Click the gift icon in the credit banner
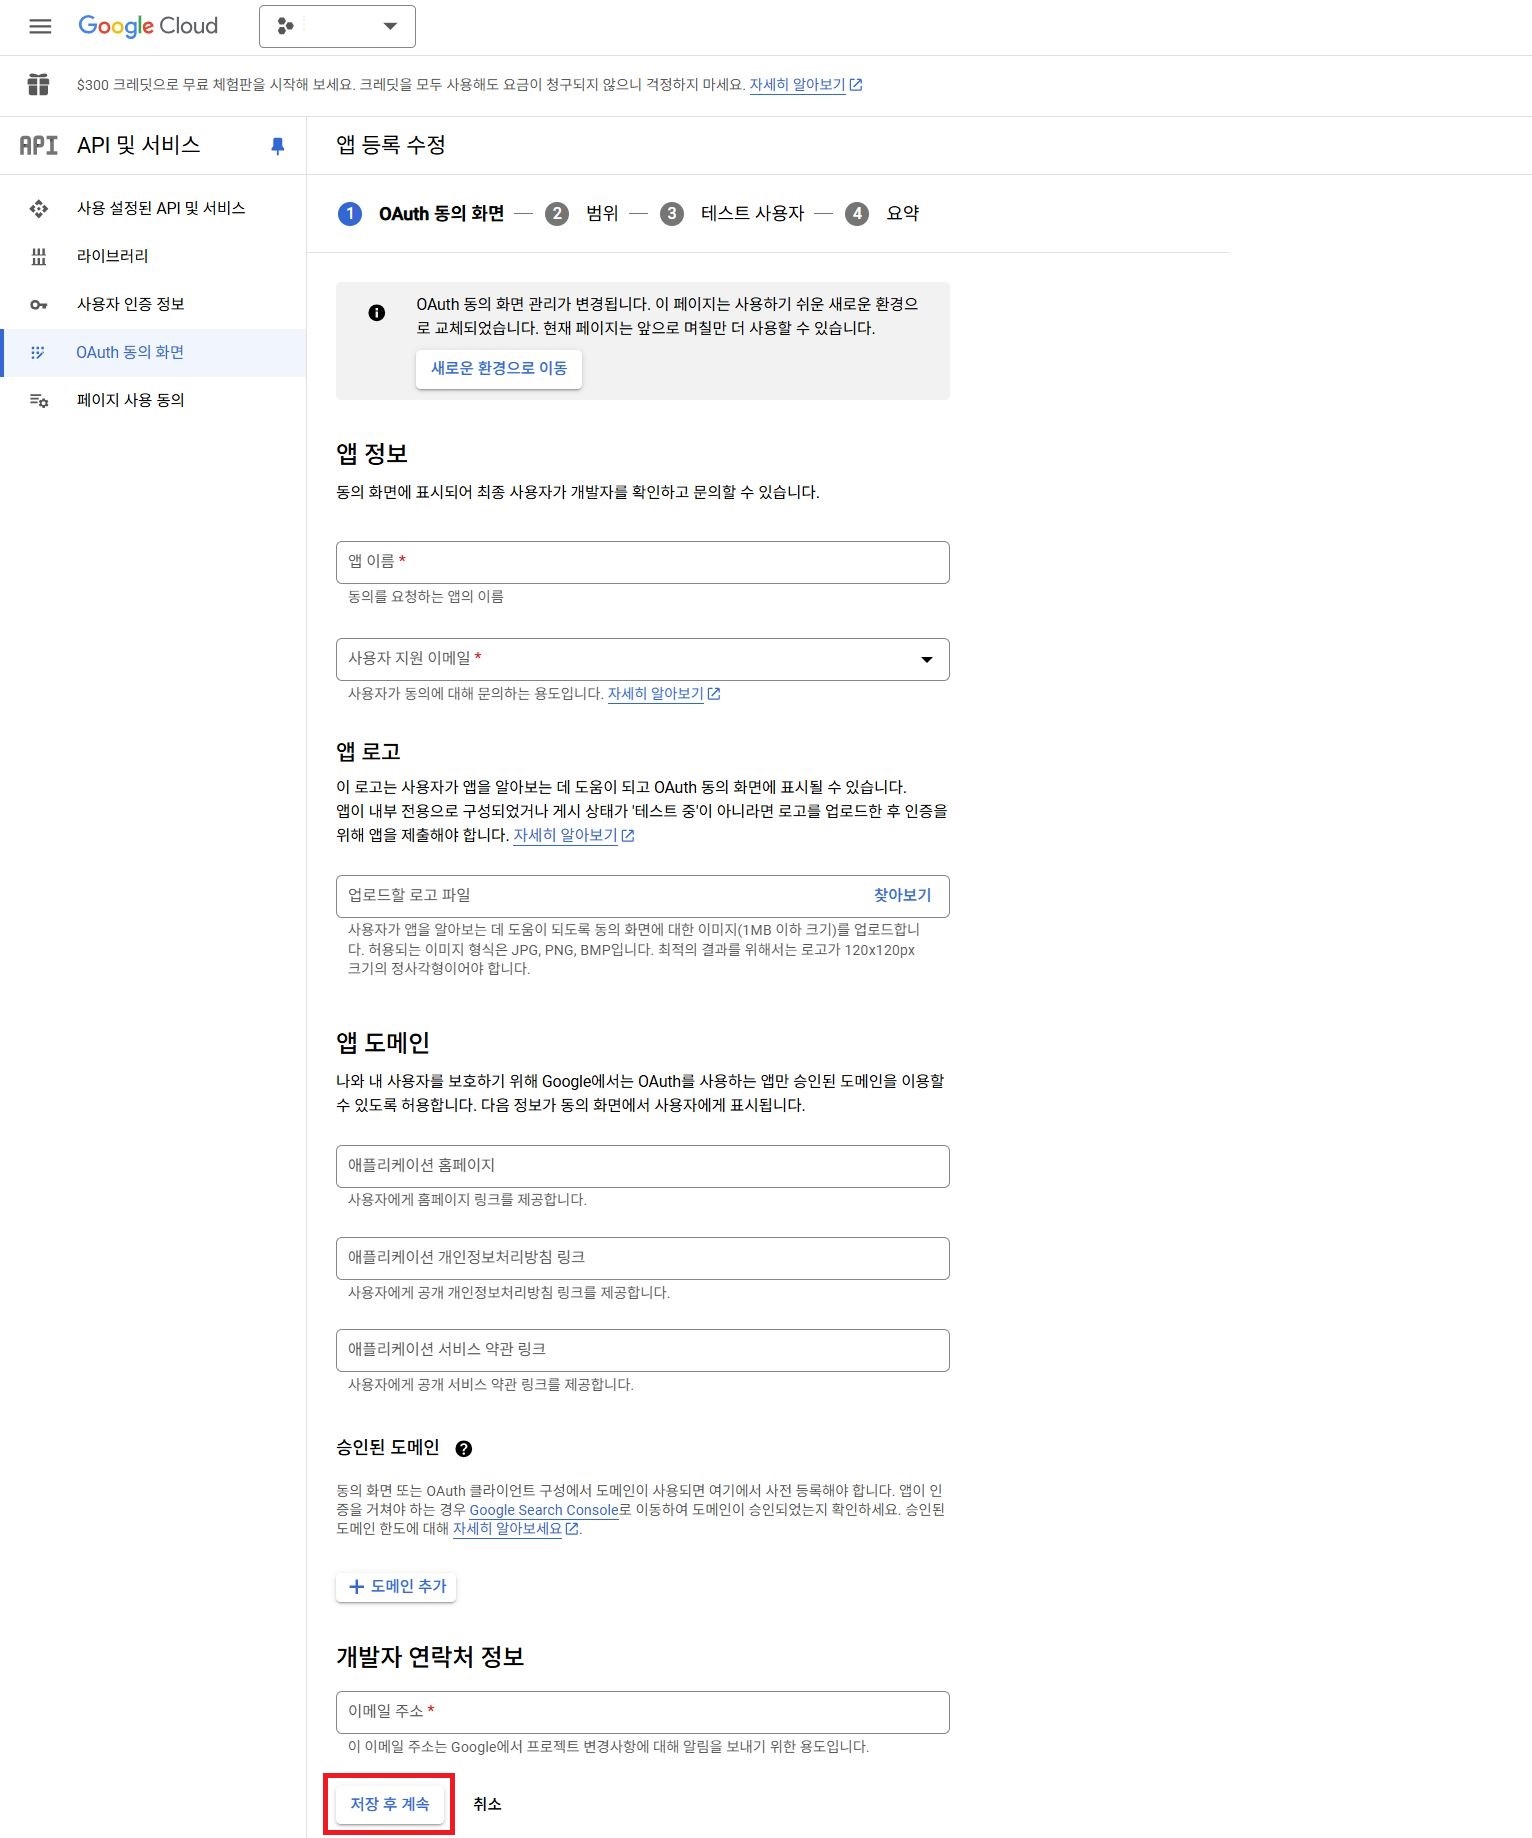This screenshot has height=1838, width=1532. point(39,85)
